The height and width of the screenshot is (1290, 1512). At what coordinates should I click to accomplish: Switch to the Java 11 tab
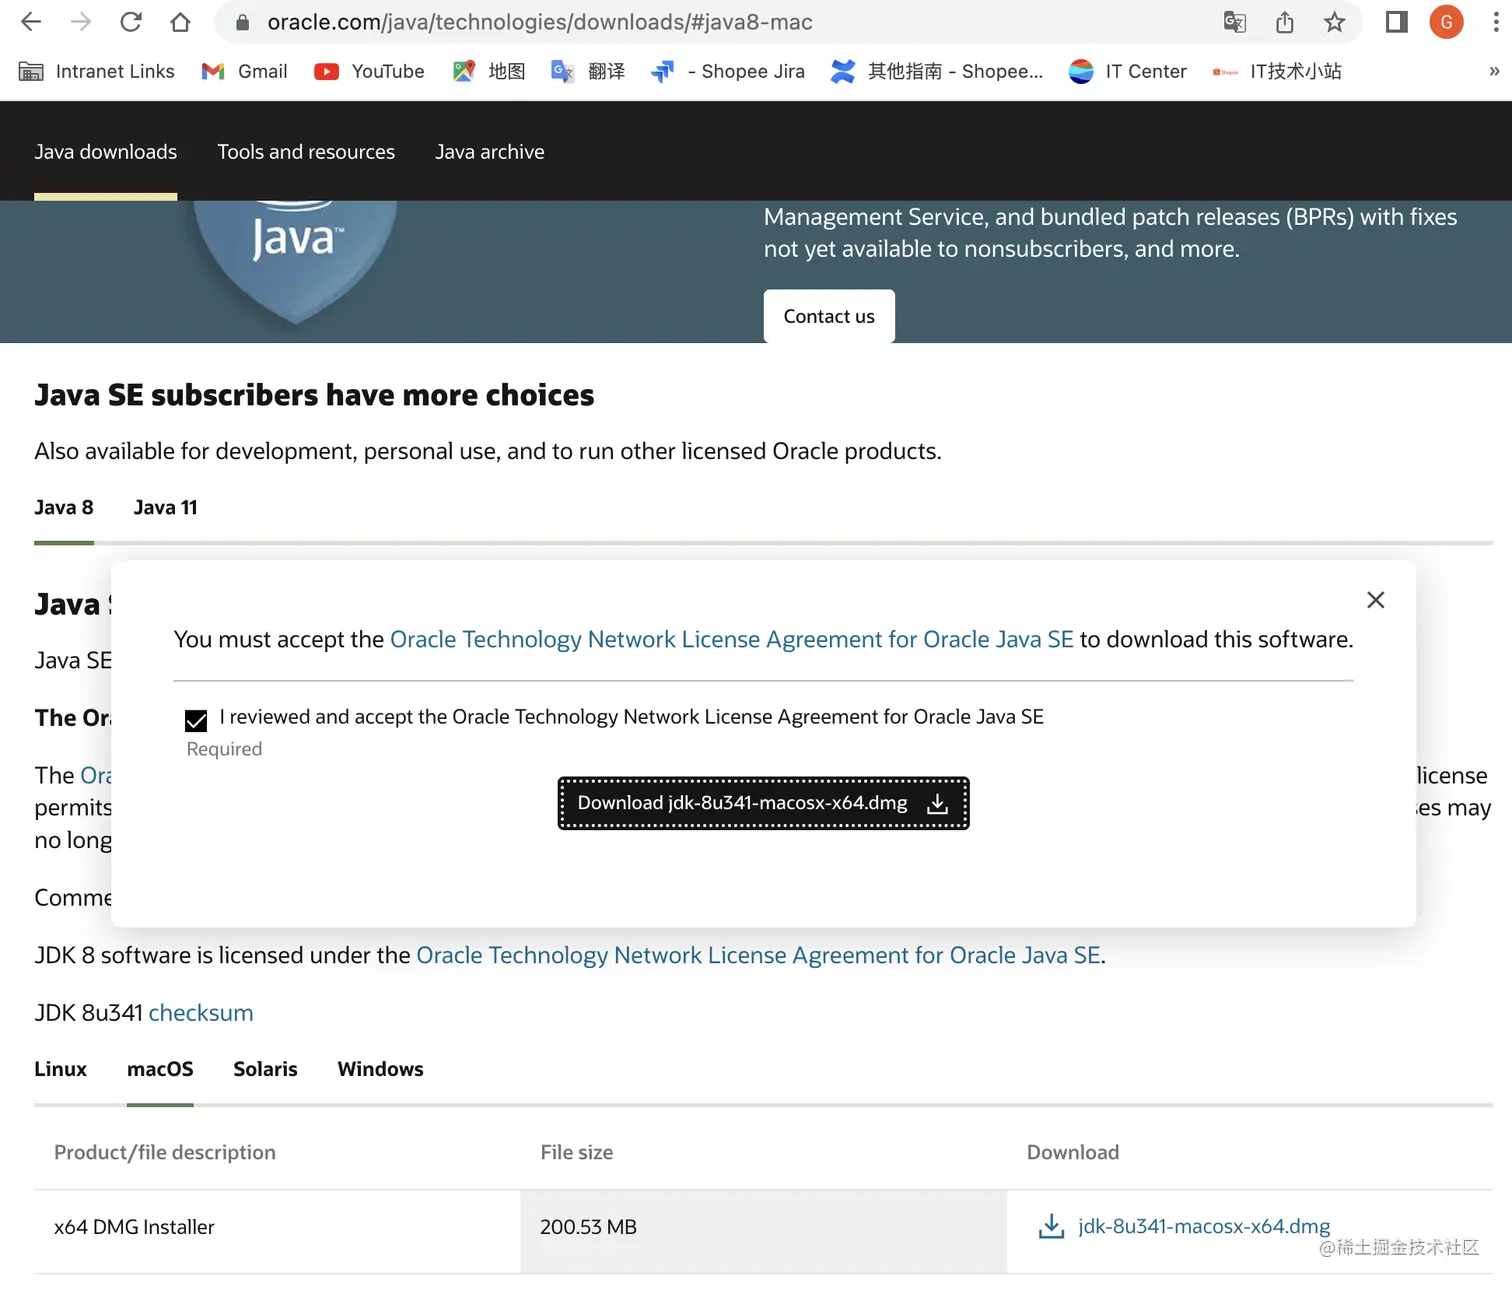click(x=166, y=508)
